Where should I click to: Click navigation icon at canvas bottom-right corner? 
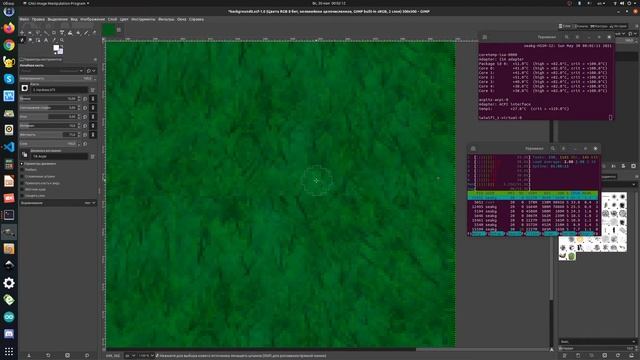[552, 350]
